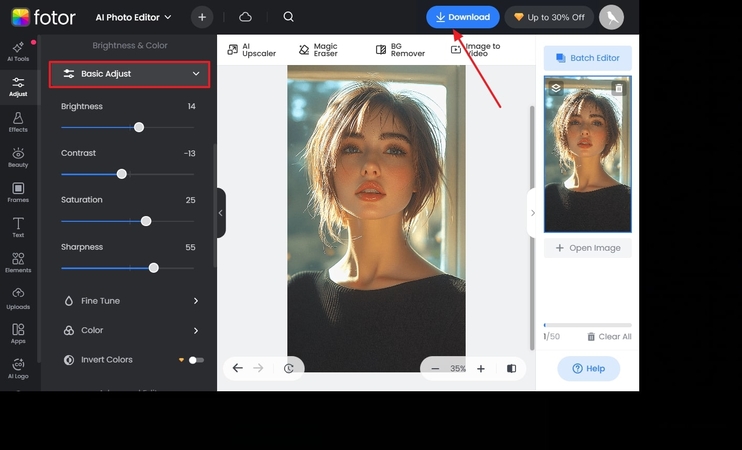
Task: Click the Brightness slider handle
Action: (x=139, y=127)
